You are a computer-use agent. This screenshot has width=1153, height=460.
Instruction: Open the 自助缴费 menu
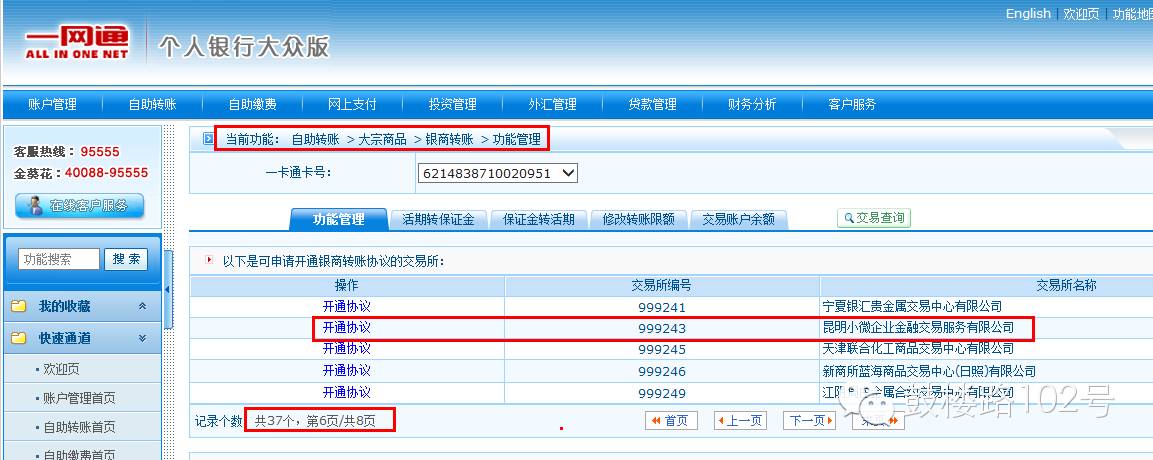(252, 104)
